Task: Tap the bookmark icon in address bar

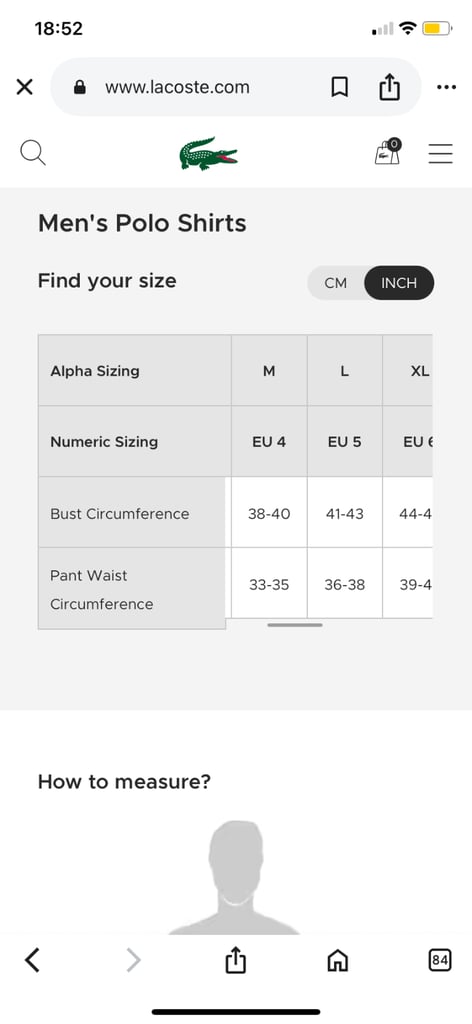Action: [x=339, y=87]
